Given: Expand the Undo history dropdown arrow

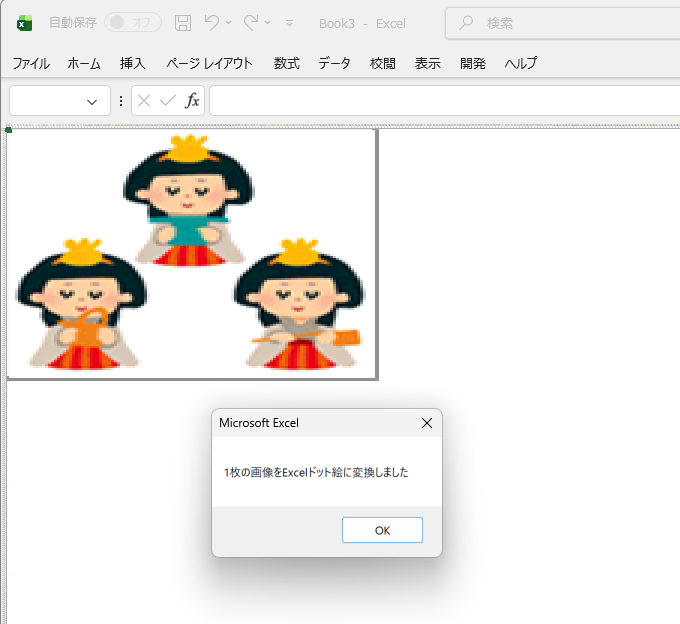Looking at the screenshot, I should pos(229,23).
